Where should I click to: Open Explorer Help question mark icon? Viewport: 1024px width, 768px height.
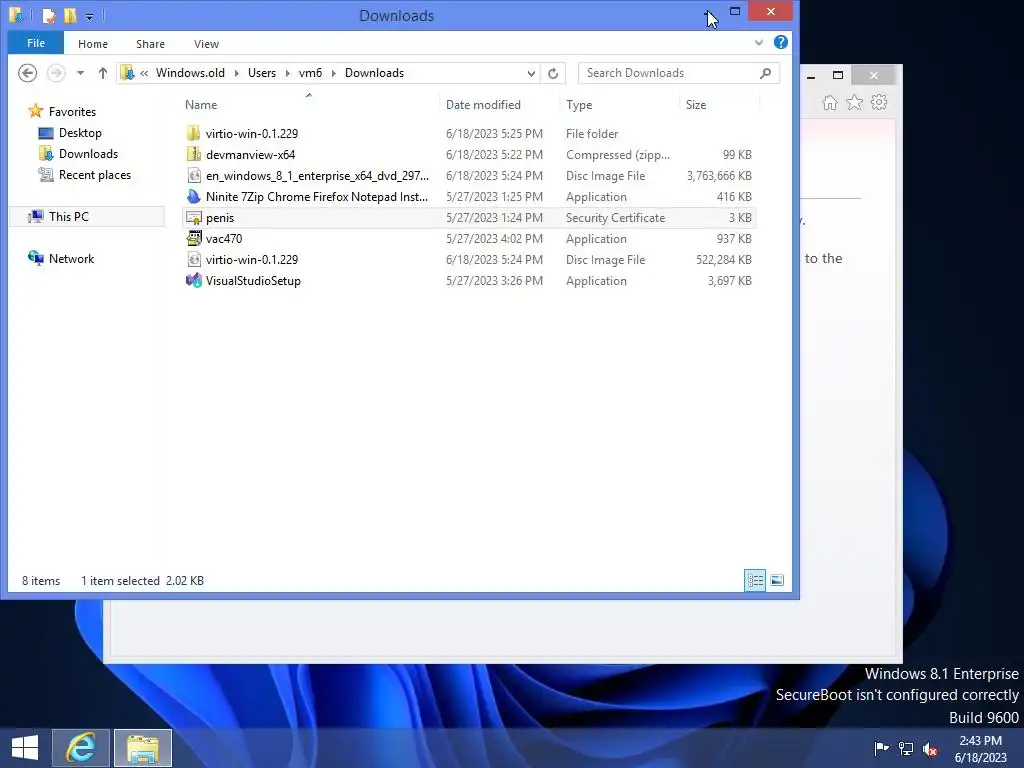coord(780,42)
